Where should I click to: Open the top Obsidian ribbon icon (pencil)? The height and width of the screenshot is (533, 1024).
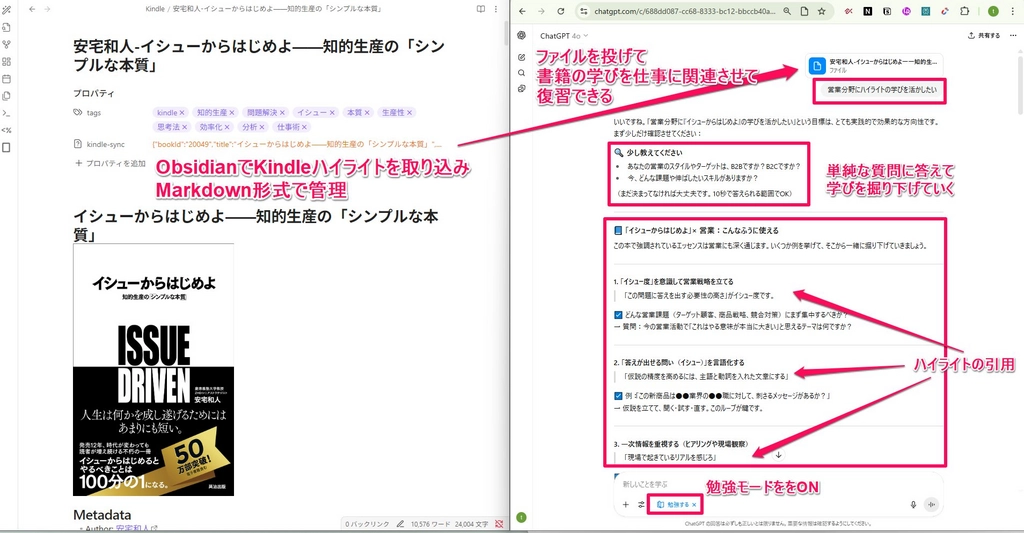[7, 11]
